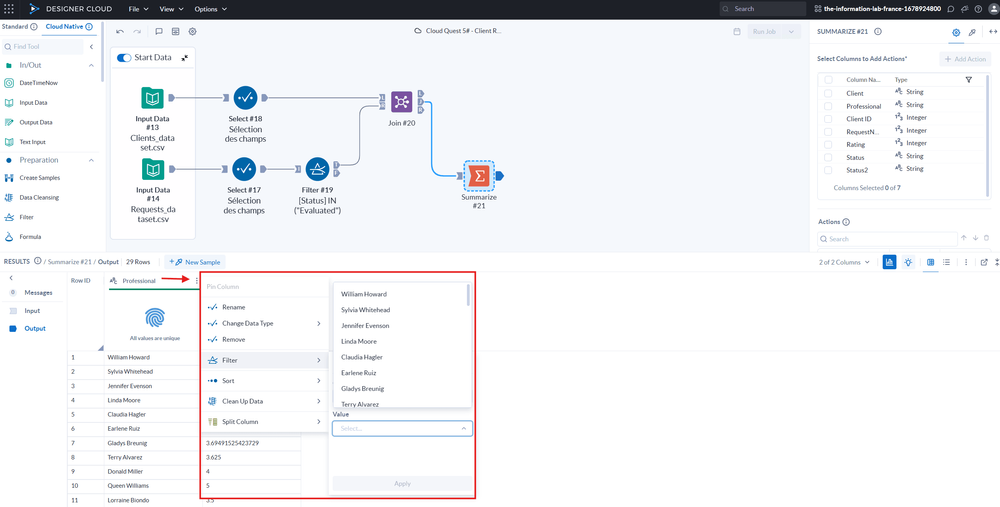Open the Sort submenu in context menu

[266, 381]
